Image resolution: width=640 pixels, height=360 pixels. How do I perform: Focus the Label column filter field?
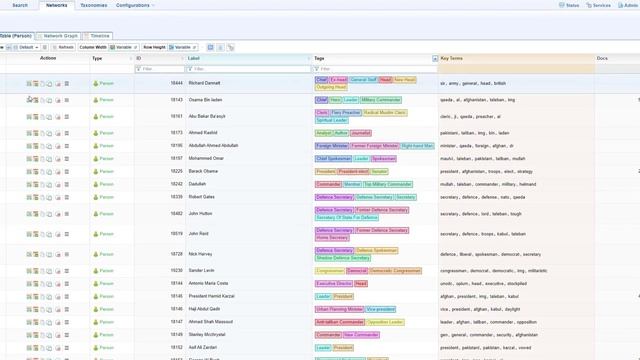249,69
